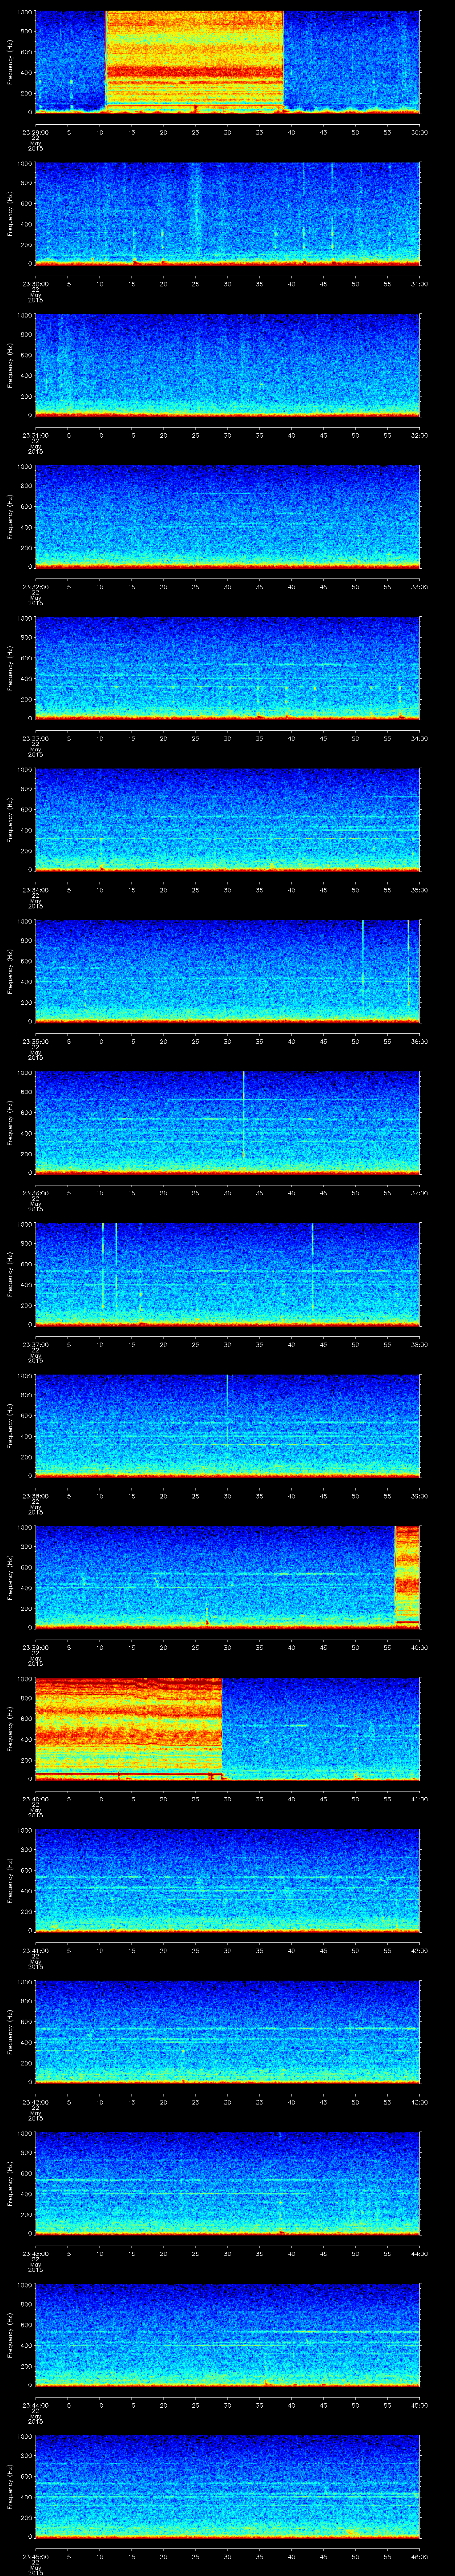Click the vertical spike near 32 s in the 23:36 spectrogram
This screenshot has height=2576, width=455.
point(243,1115)
